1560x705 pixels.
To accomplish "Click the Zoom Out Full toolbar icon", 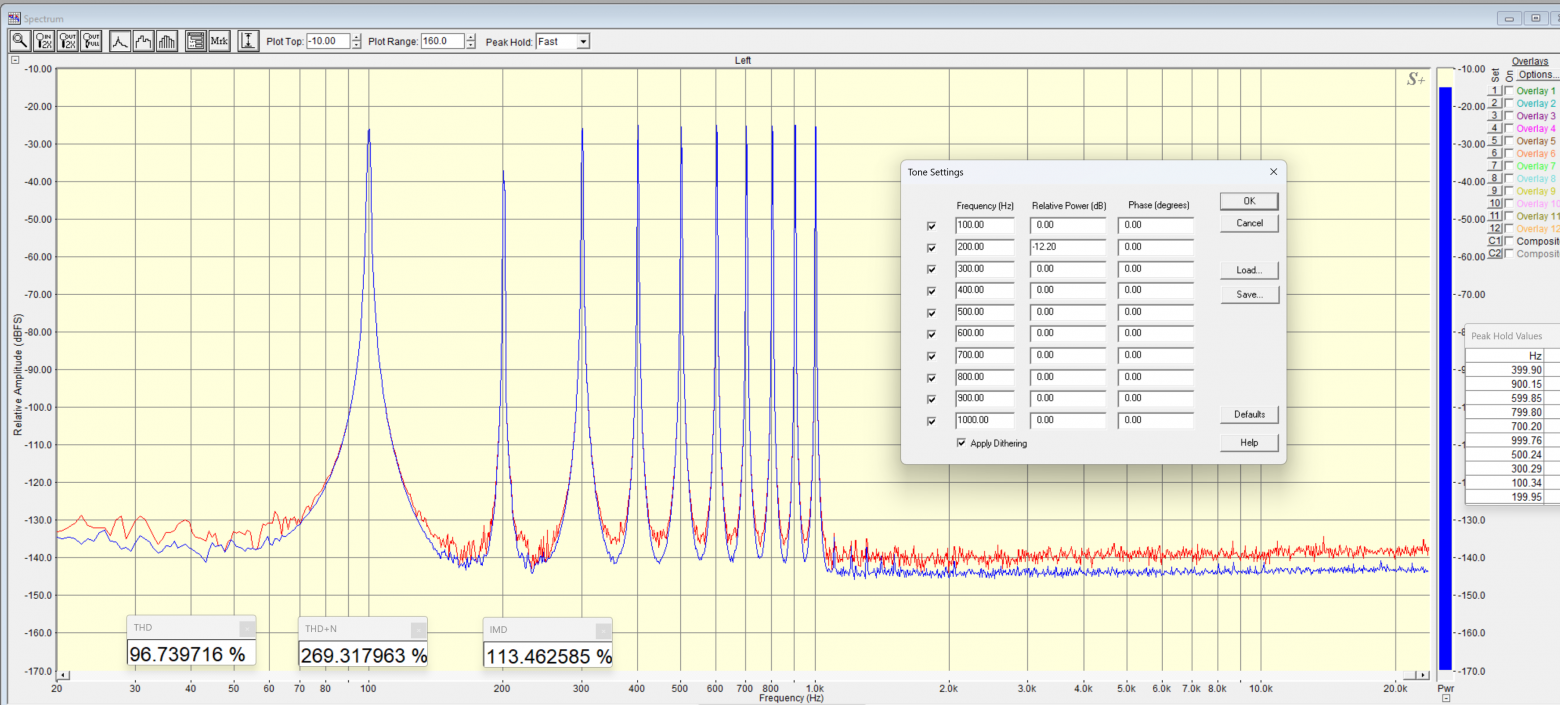I will pyautogui.click(x=91, y=41).
